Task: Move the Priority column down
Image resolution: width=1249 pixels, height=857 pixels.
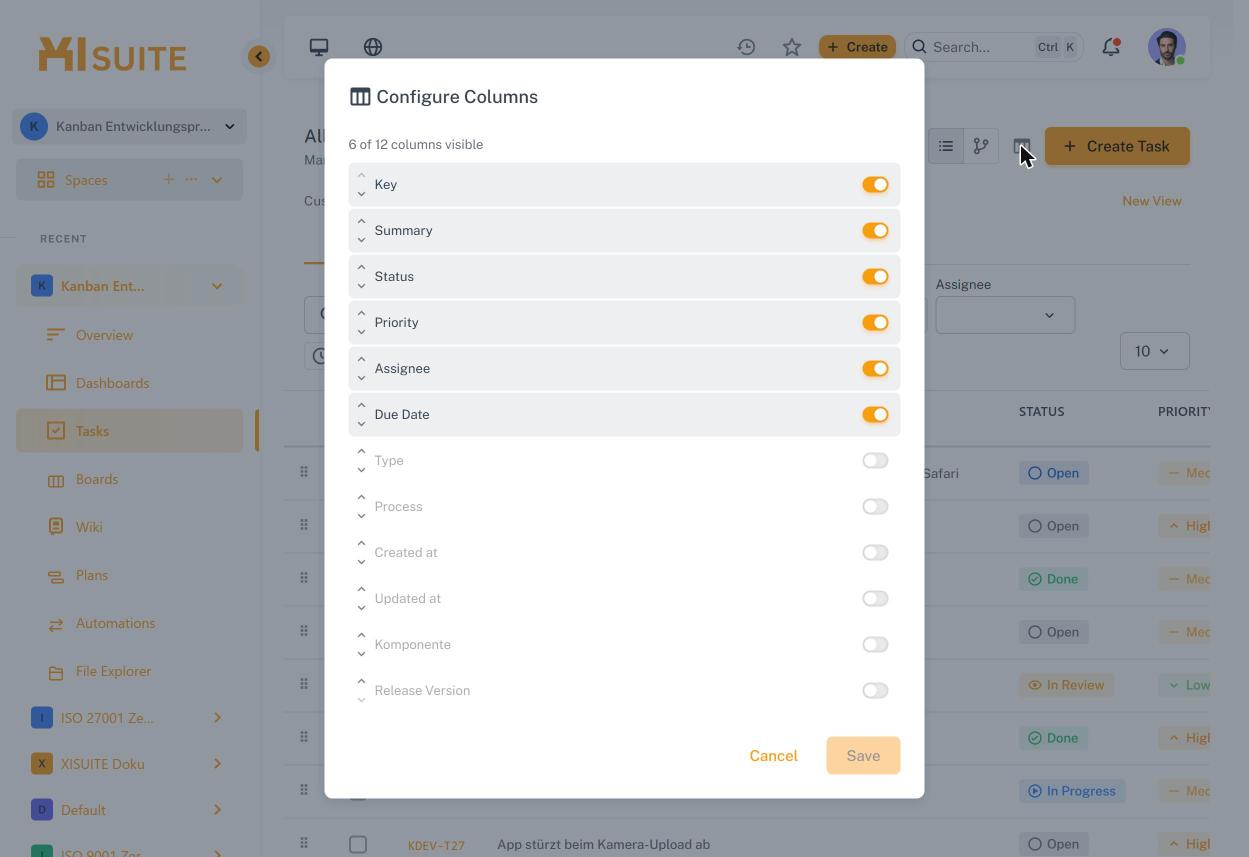Action: (362, 332)
